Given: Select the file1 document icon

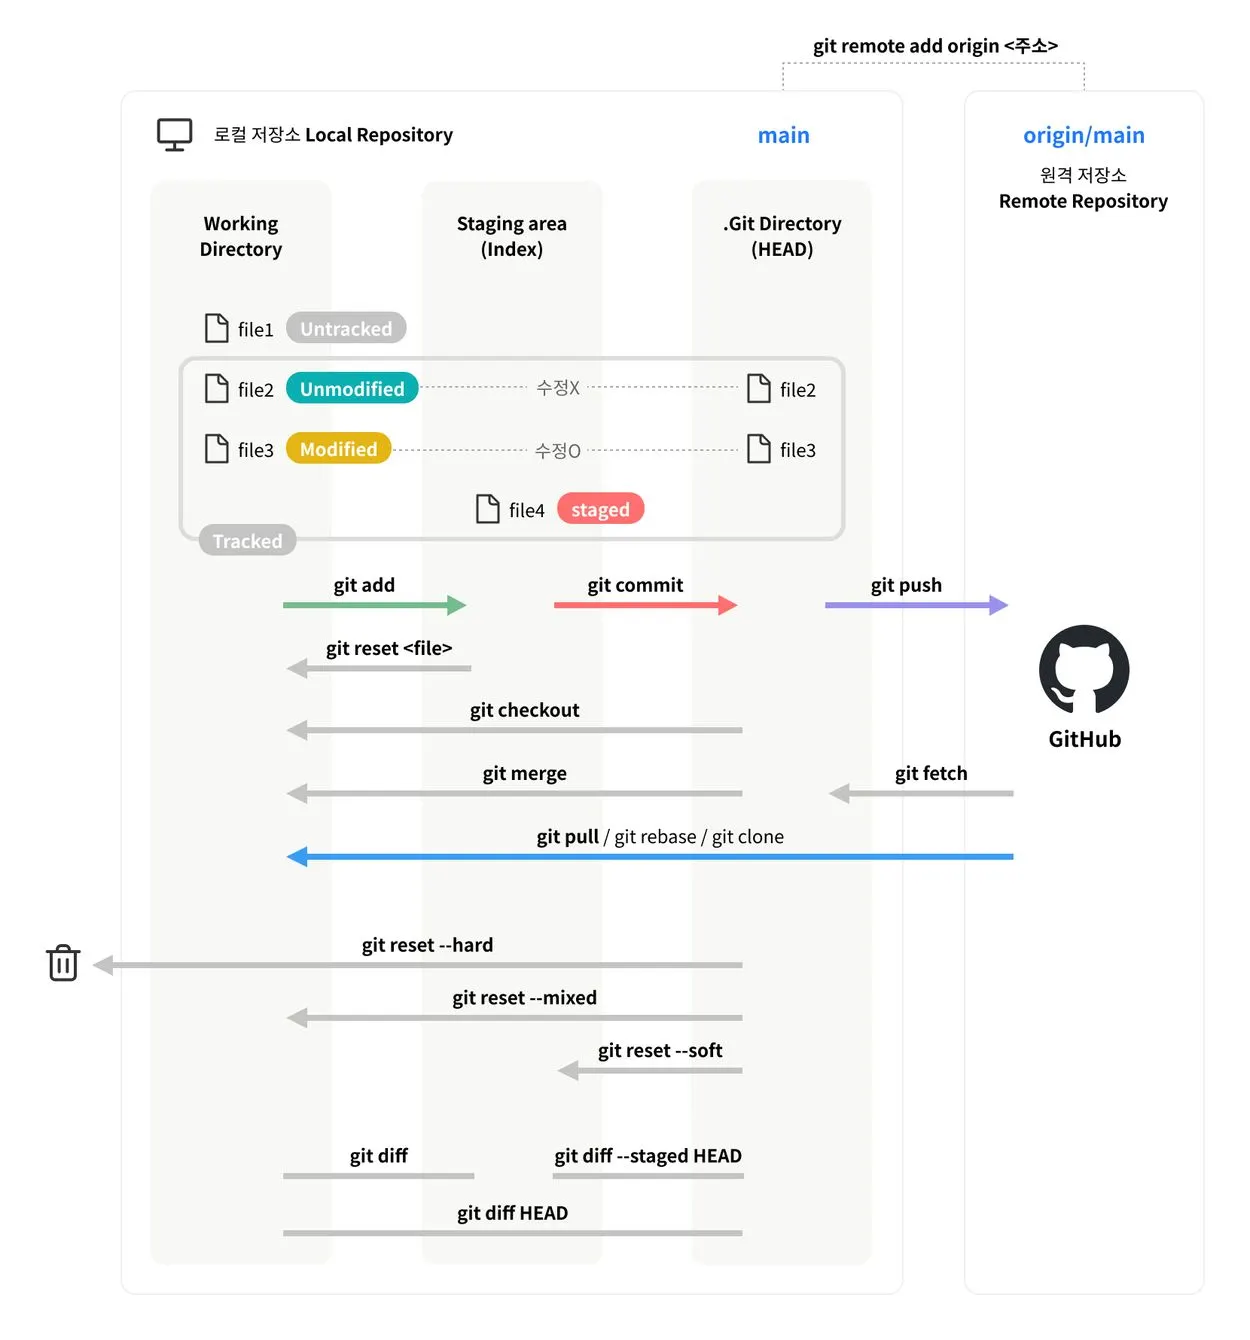Looking at the screenshot, I should pyautogui.click(x=216, y=328).
